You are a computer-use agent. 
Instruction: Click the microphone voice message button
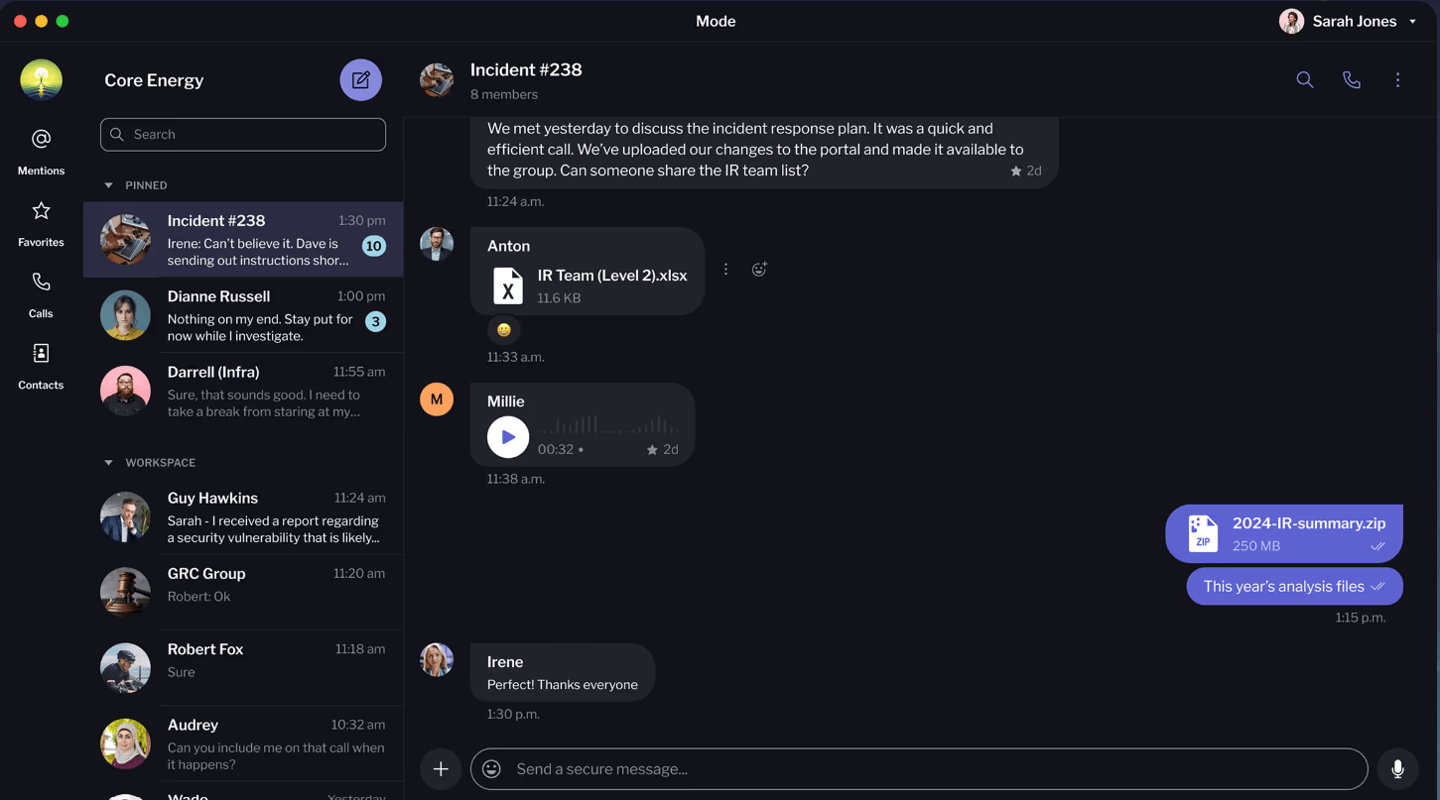click(x=1397, y=769)
